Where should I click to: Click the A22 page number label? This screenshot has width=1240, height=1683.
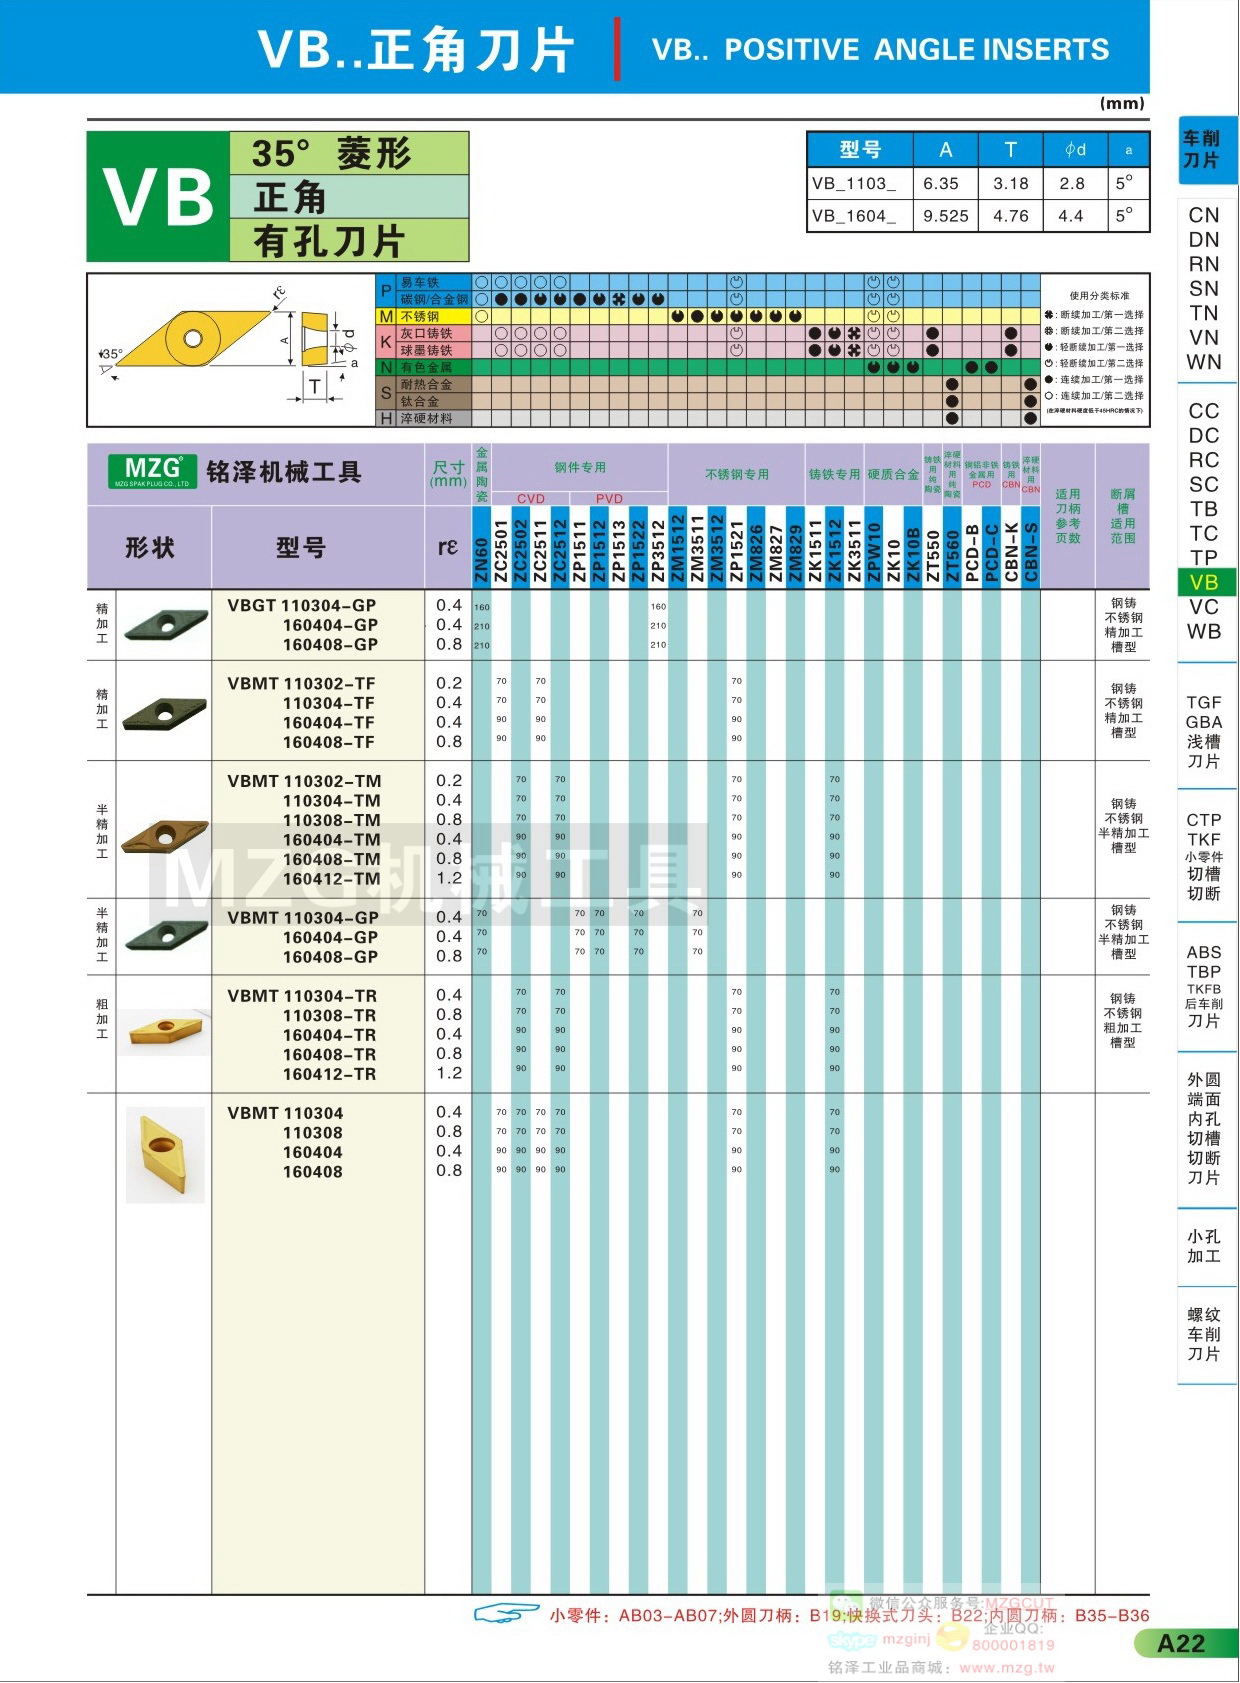click(1180, 1643)
